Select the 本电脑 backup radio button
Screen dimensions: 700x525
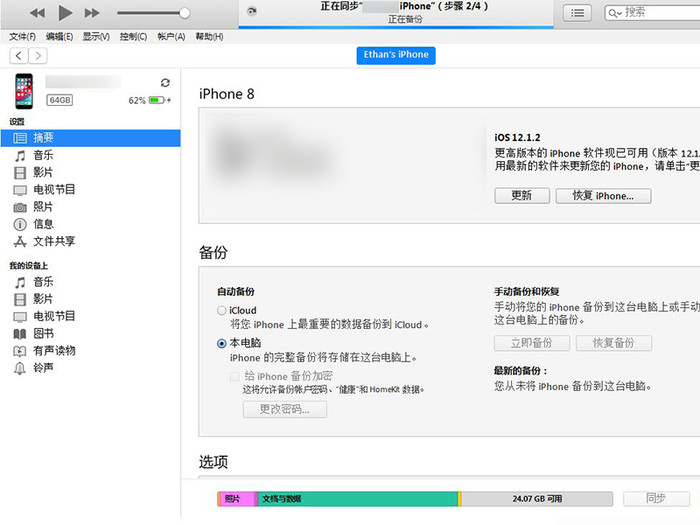221,343
